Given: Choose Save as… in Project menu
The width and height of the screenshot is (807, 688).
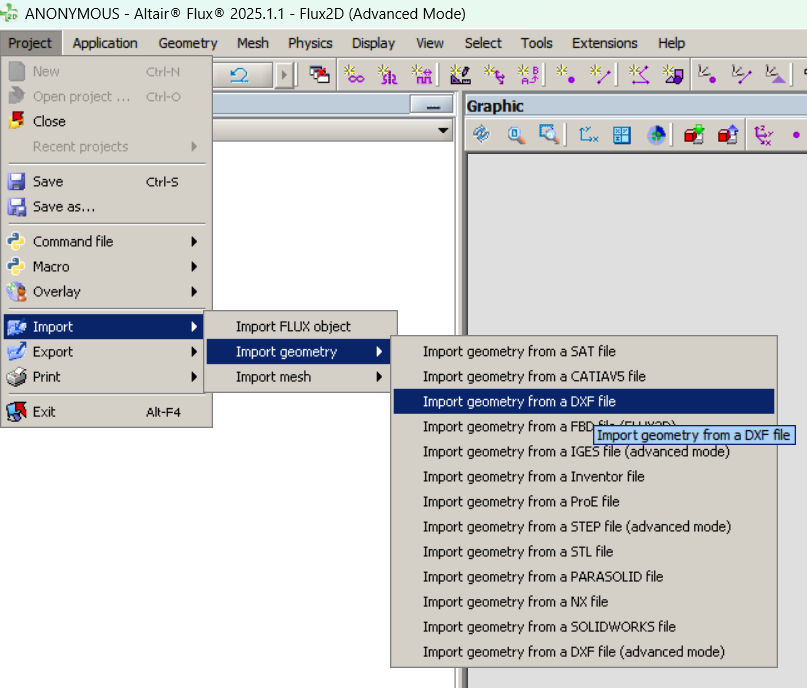Looking at the screenshot, I should [106, 207].
